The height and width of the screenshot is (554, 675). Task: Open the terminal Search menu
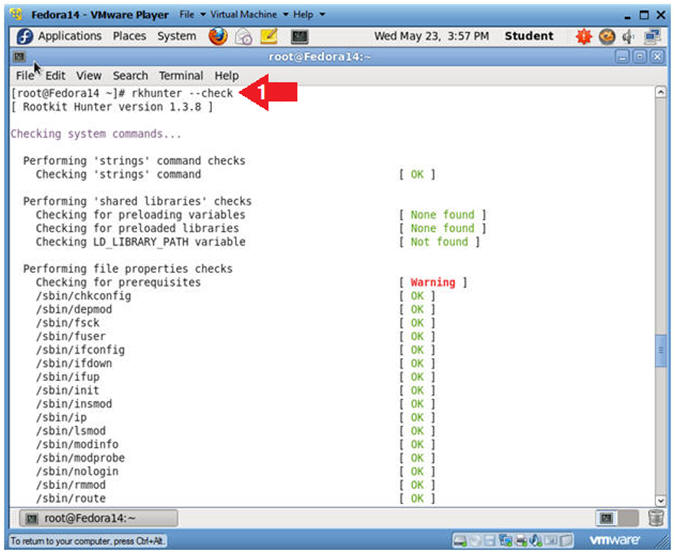(x=130, y=76)
